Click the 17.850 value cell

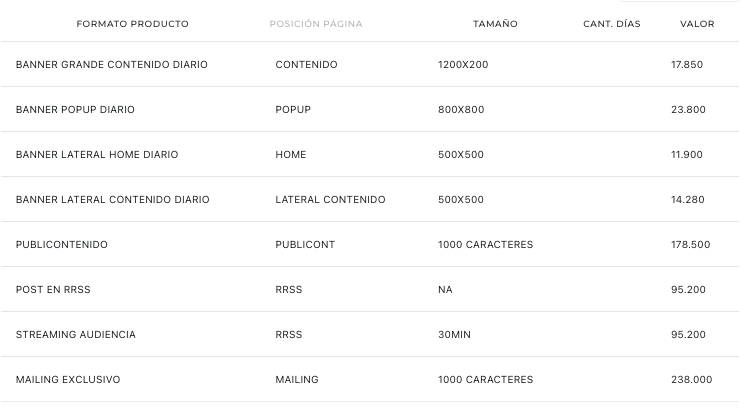click(x=687, y=64)
